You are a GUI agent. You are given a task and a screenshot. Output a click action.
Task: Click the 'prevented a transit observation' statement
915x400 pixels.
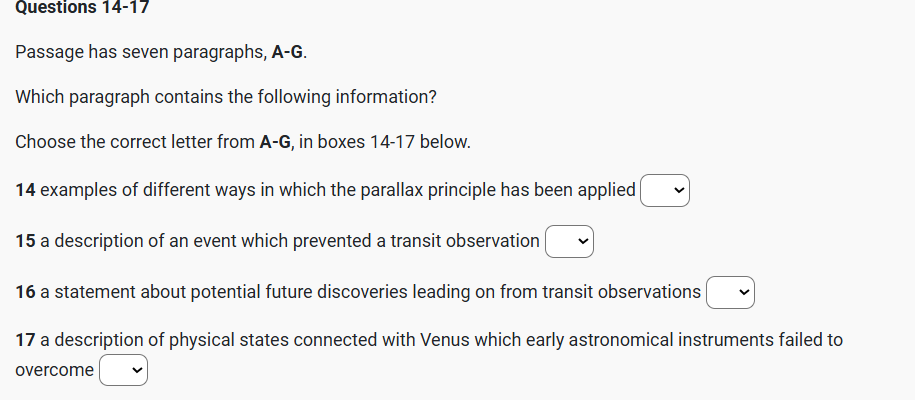click(x=290, y=241)
